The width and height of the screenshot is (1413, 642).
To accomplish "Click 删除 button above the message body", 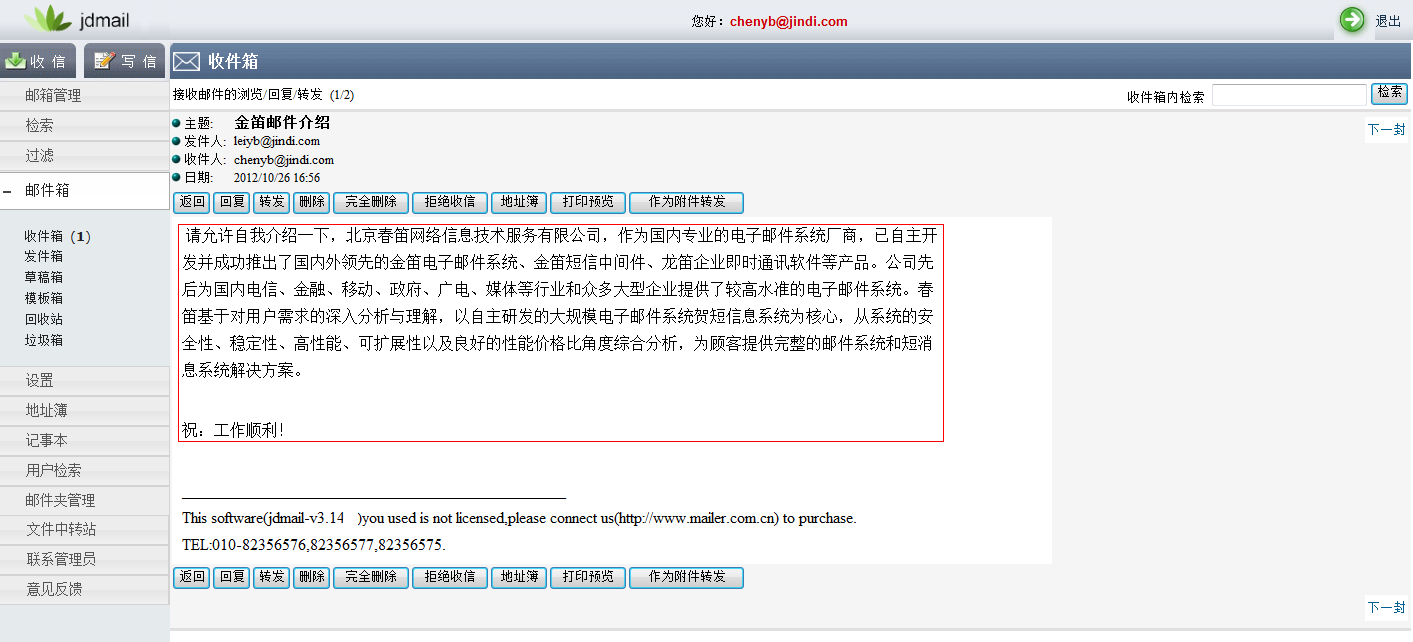I will [312, 202].
